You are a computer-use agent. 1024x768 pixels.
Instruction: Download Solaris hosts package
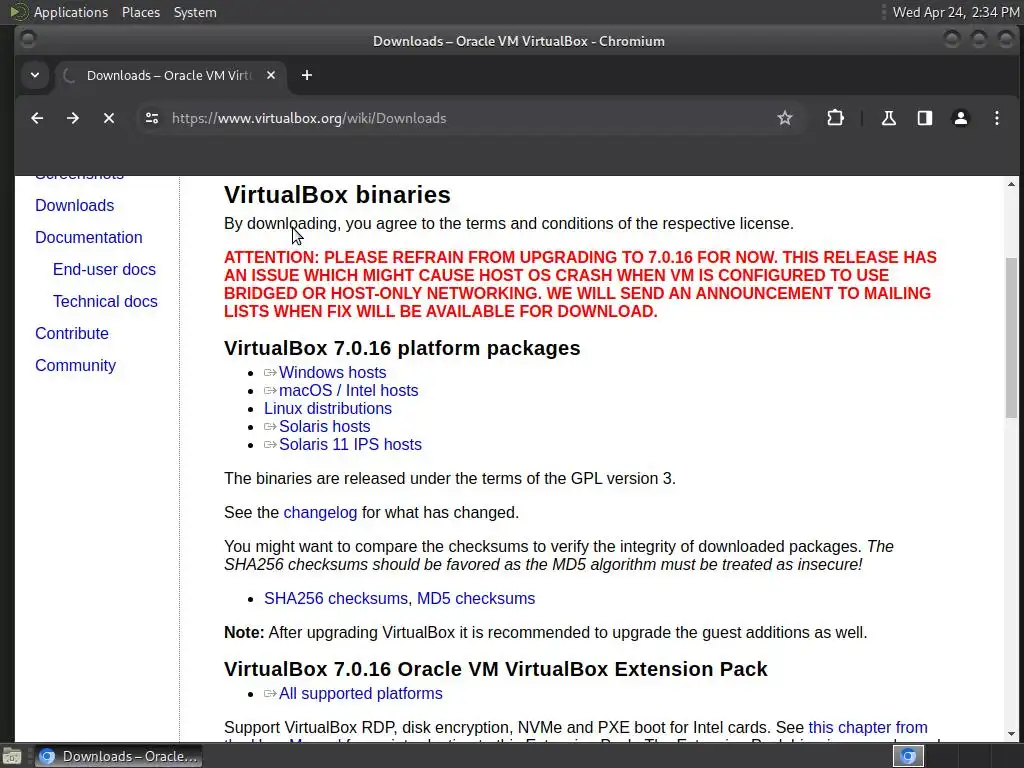[325, 426]
